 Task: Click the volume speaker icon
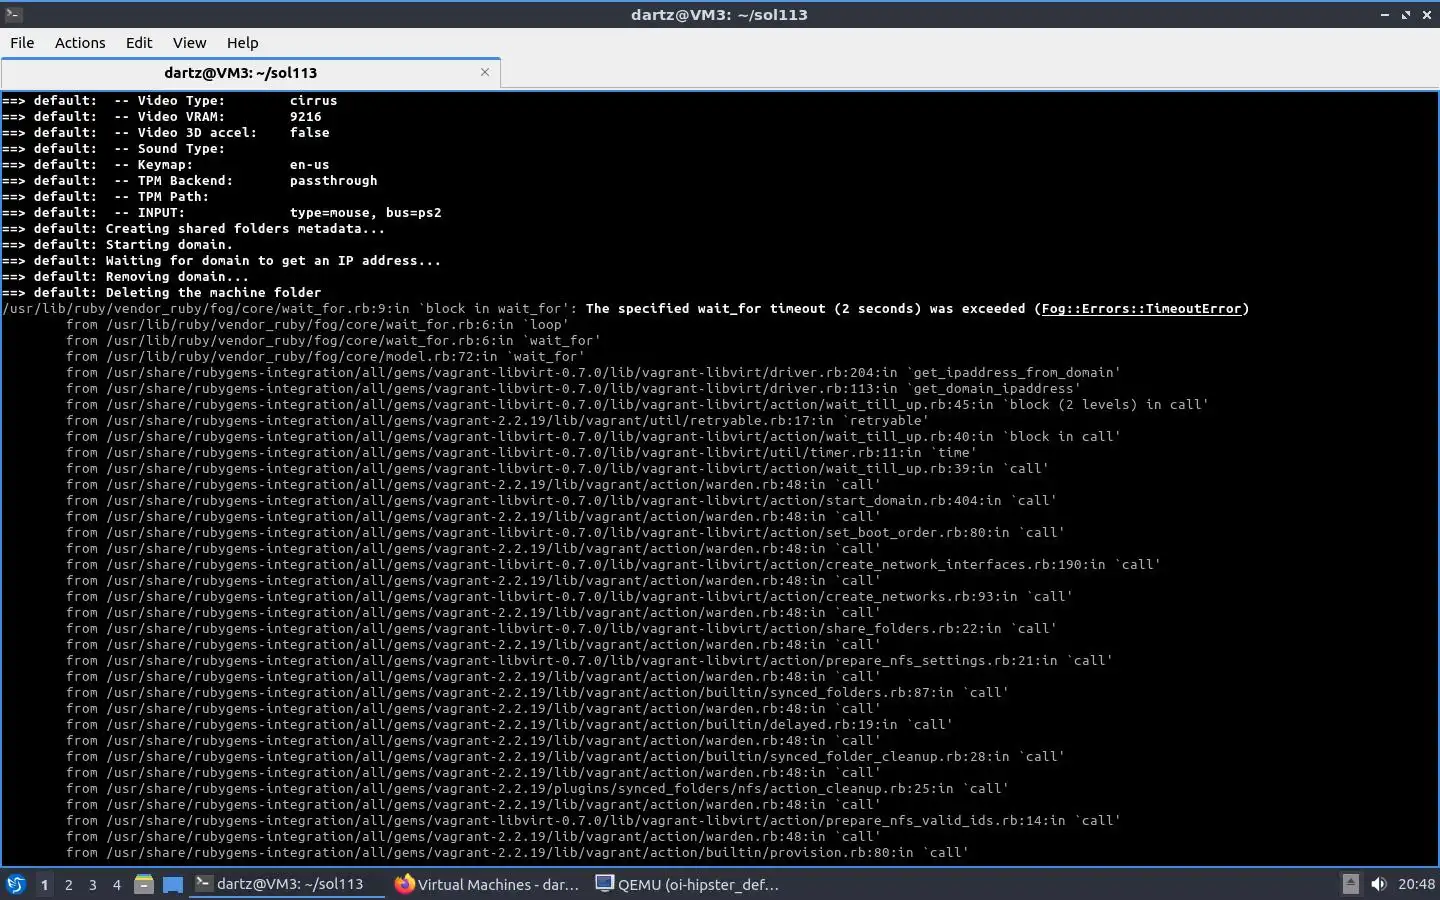click(x=1379, y=884)
